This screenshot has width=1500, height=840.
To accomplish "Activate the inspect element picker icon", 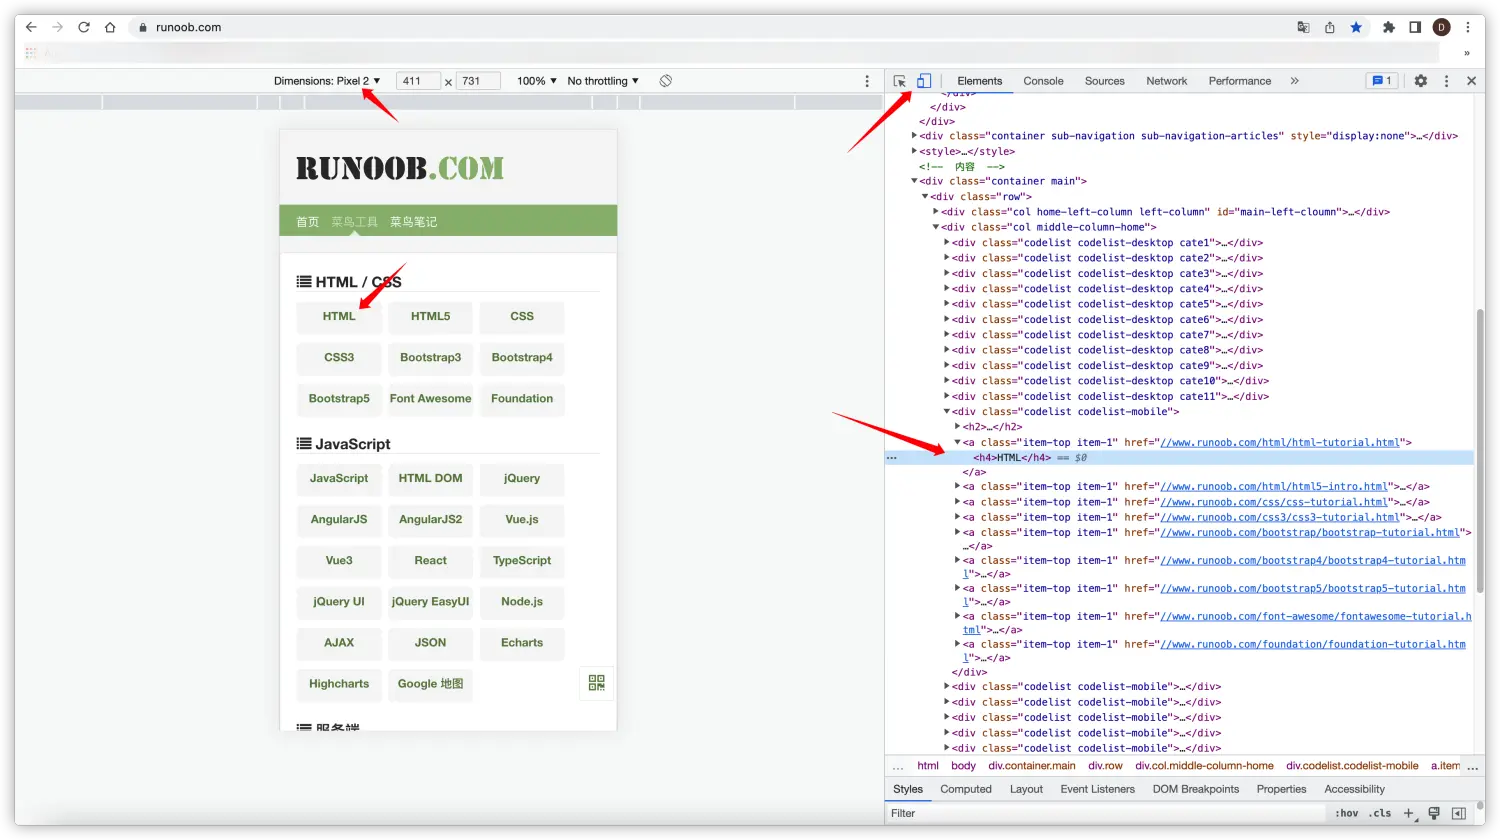I will (x=900, y=81).
